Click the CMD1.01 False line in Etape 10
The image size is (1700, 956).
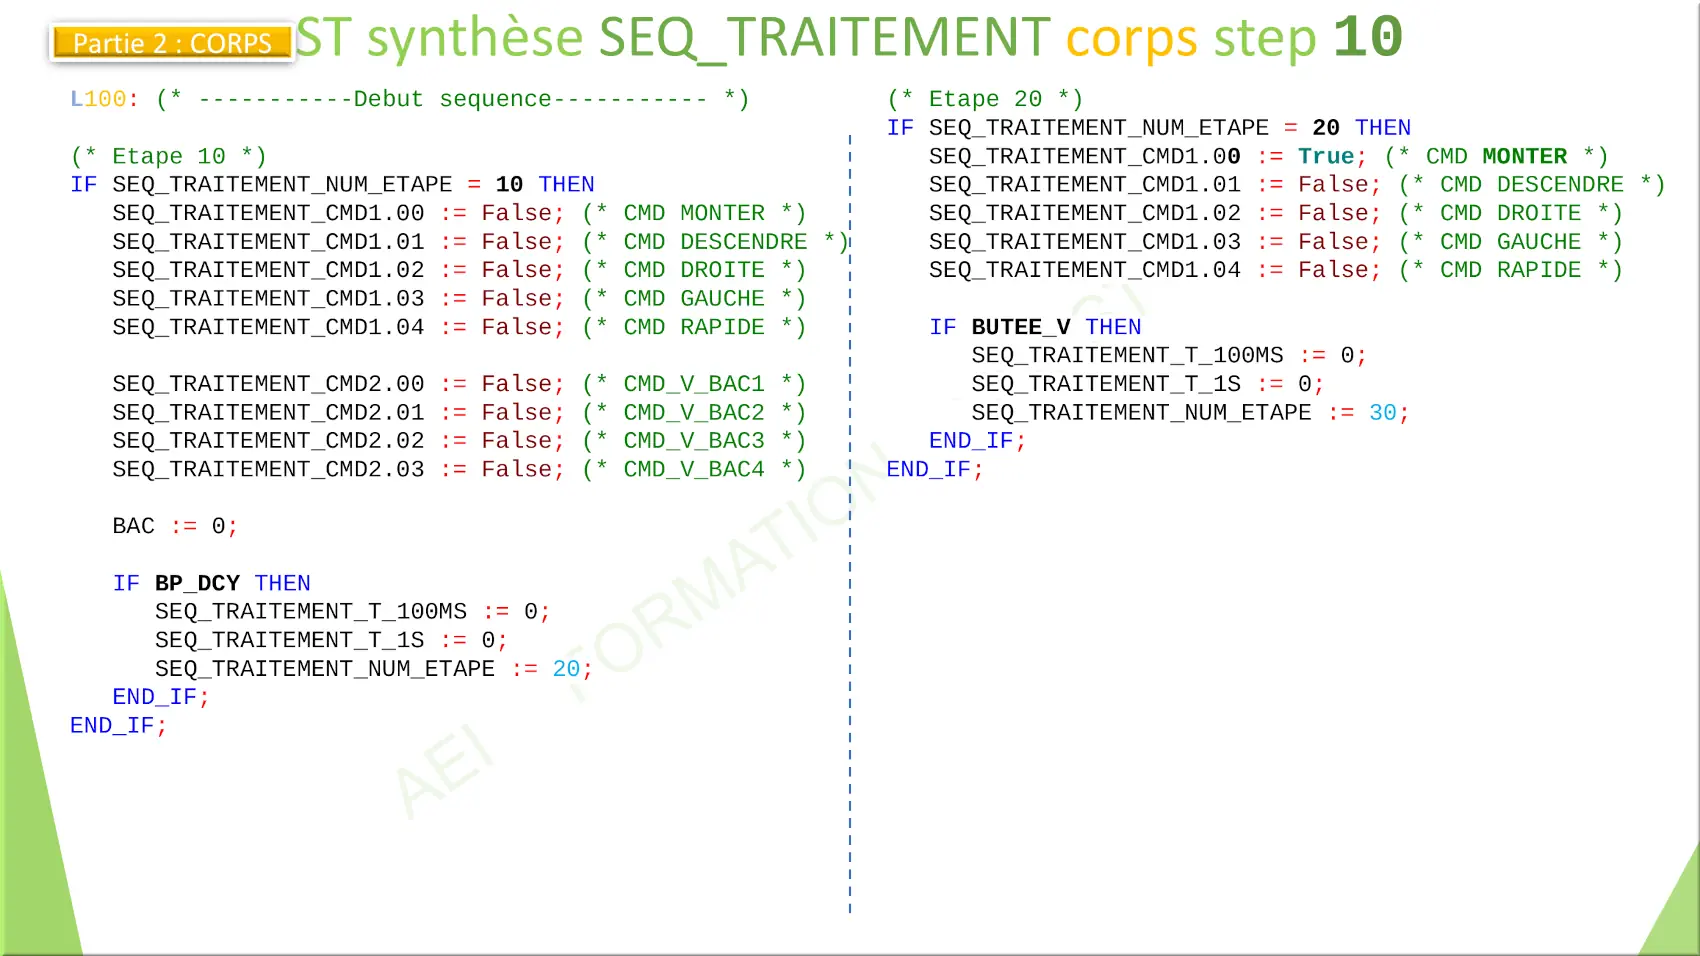coord(480,242)
